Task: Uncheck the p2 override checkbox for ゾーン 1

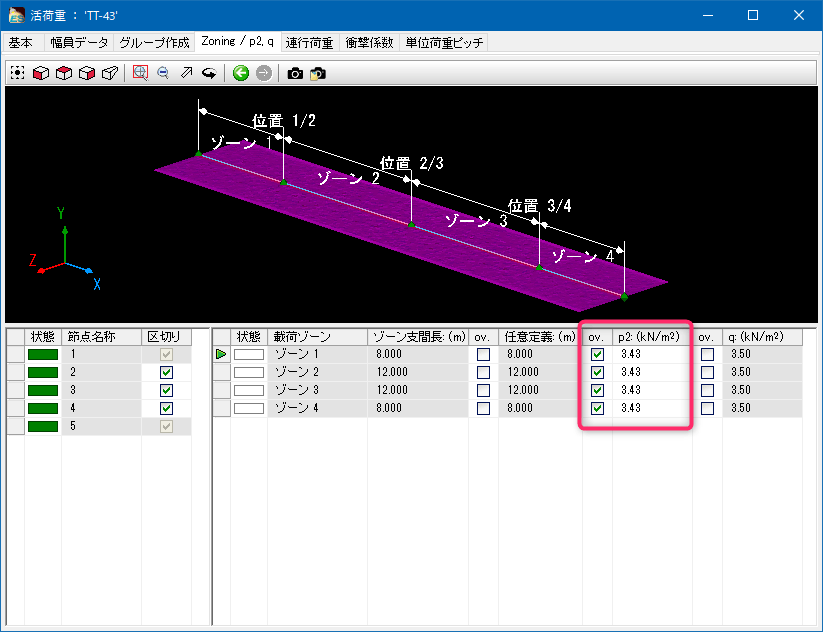Action: click(x=597, y=354)
